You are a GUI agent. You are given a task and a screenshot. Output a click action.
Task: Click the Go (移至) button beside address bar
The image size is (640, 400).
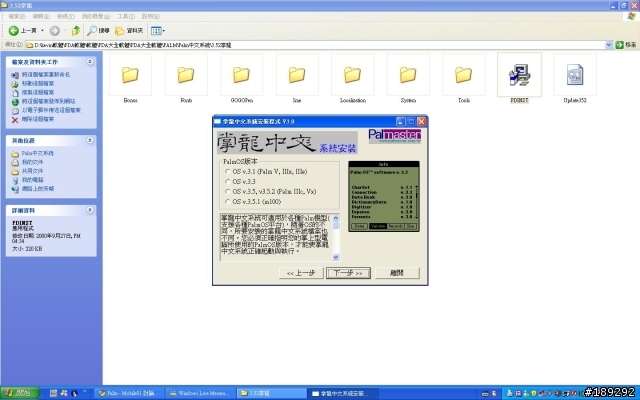[x=626, y=45]
